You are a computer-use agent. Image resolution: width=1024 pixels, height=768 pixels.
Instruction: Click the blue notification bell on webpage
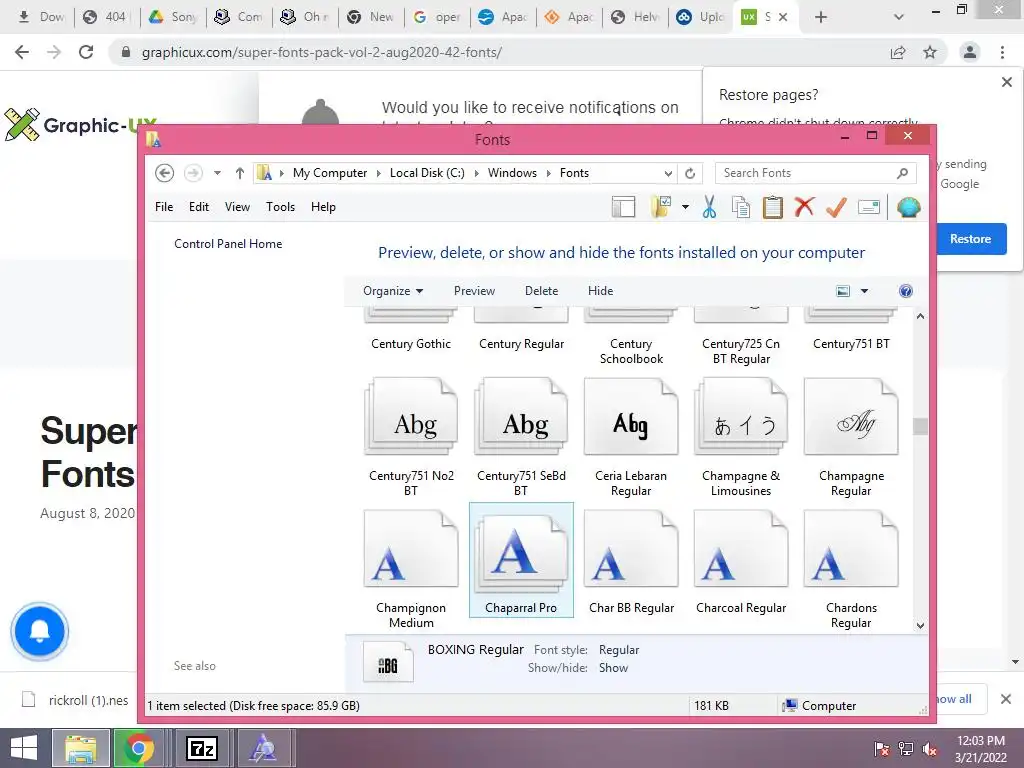40,631
